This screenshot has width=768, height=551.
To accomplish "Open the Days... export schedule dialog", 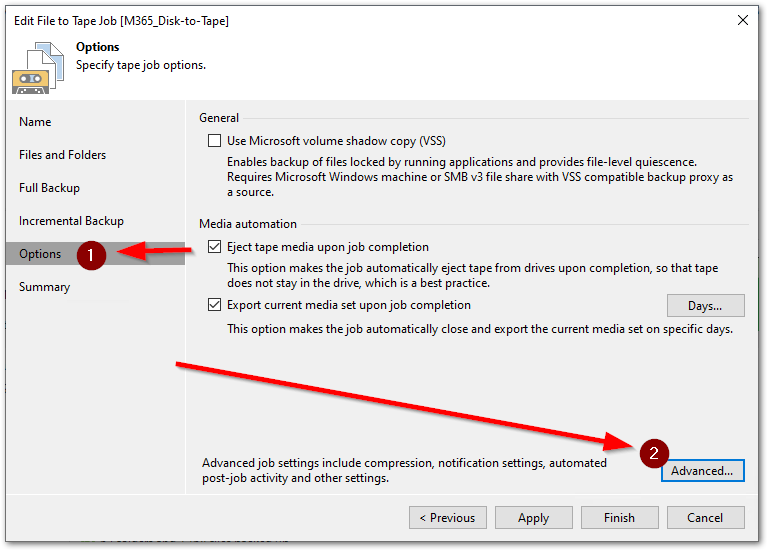I will click(706, 306).
